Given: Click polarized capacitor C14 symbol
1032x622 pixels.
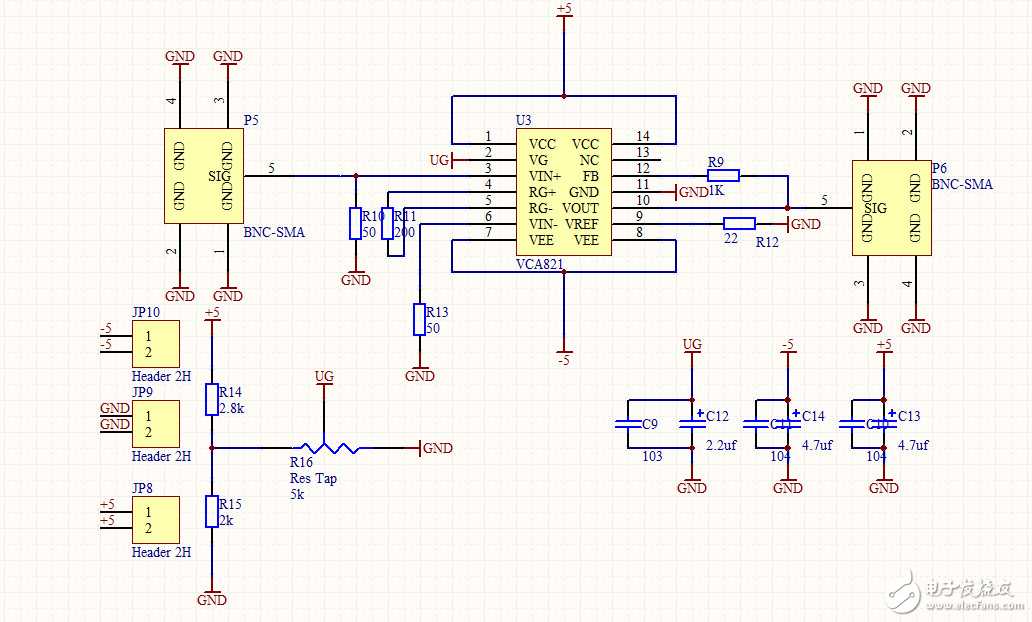Looking at the screenshot, I should coord(788,424).
